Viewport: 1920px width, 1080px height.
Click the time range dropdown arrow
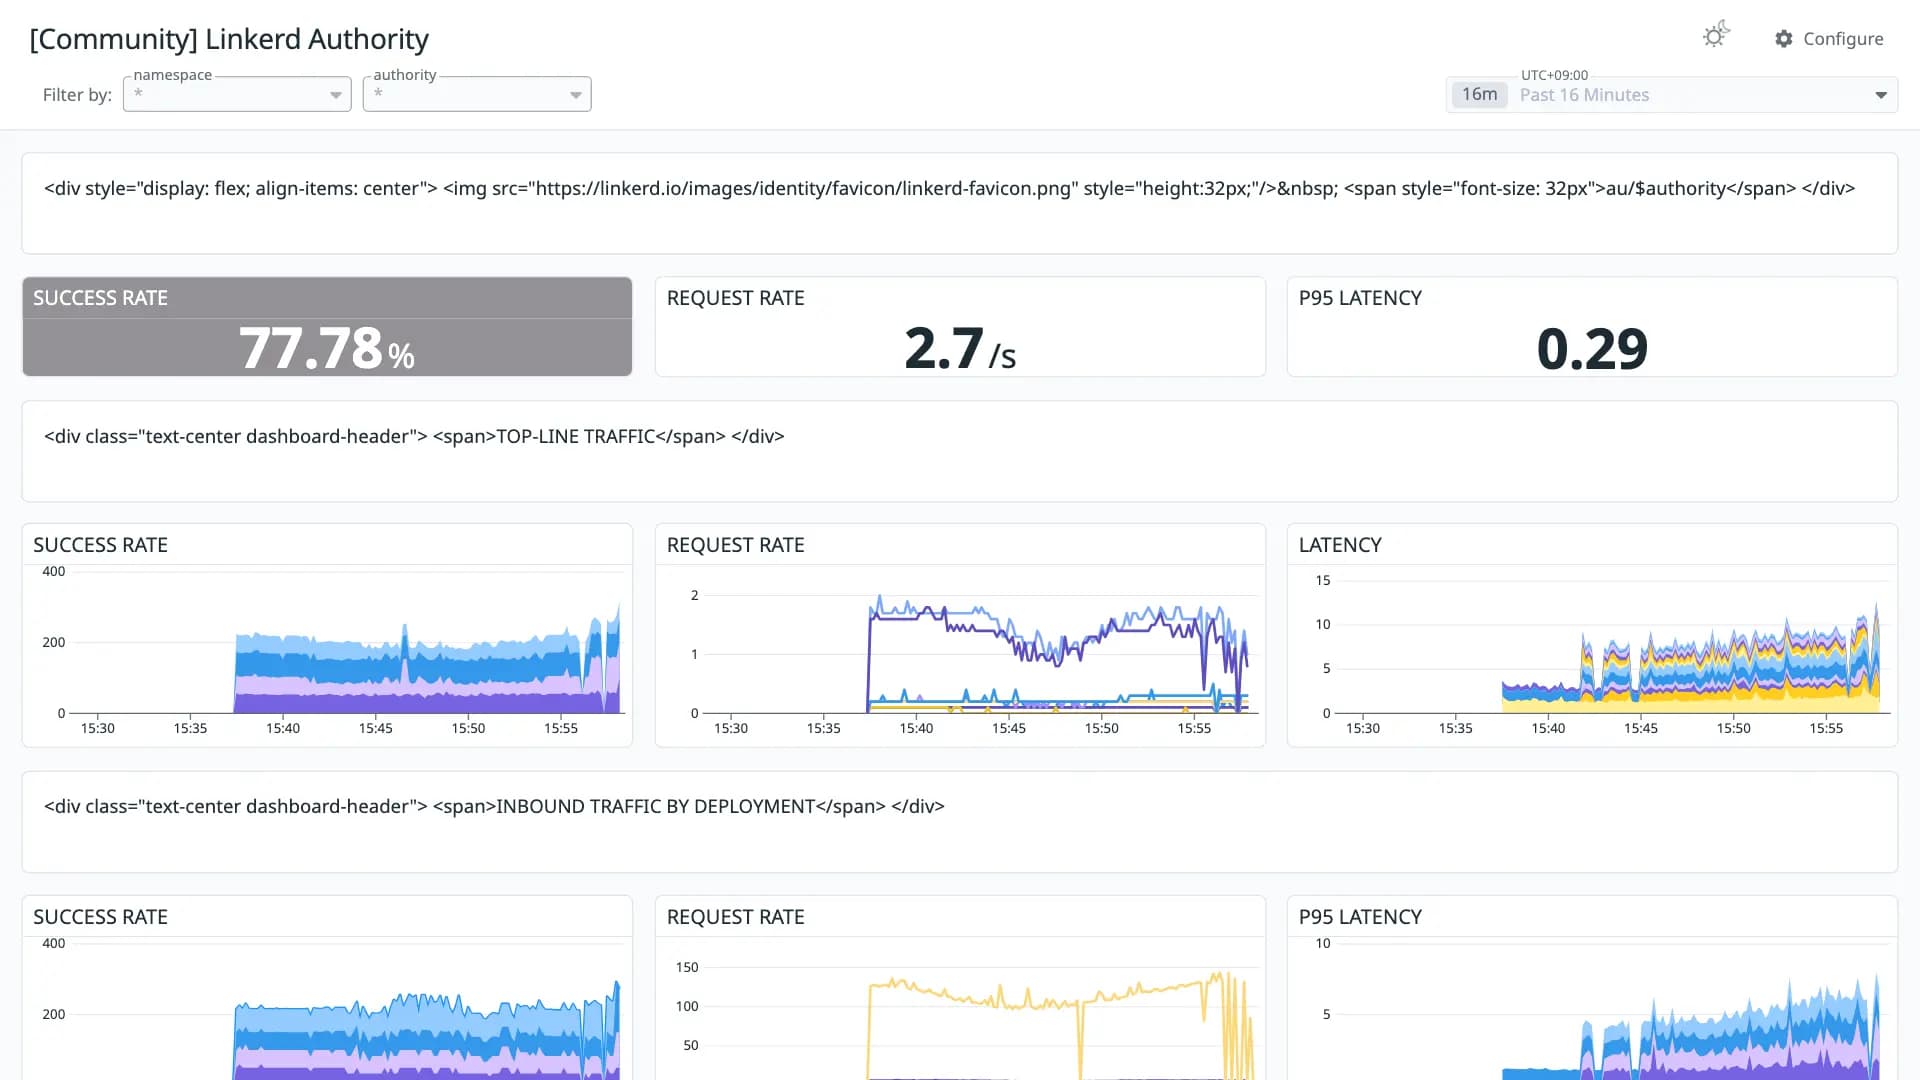(x=1881, y=96)
